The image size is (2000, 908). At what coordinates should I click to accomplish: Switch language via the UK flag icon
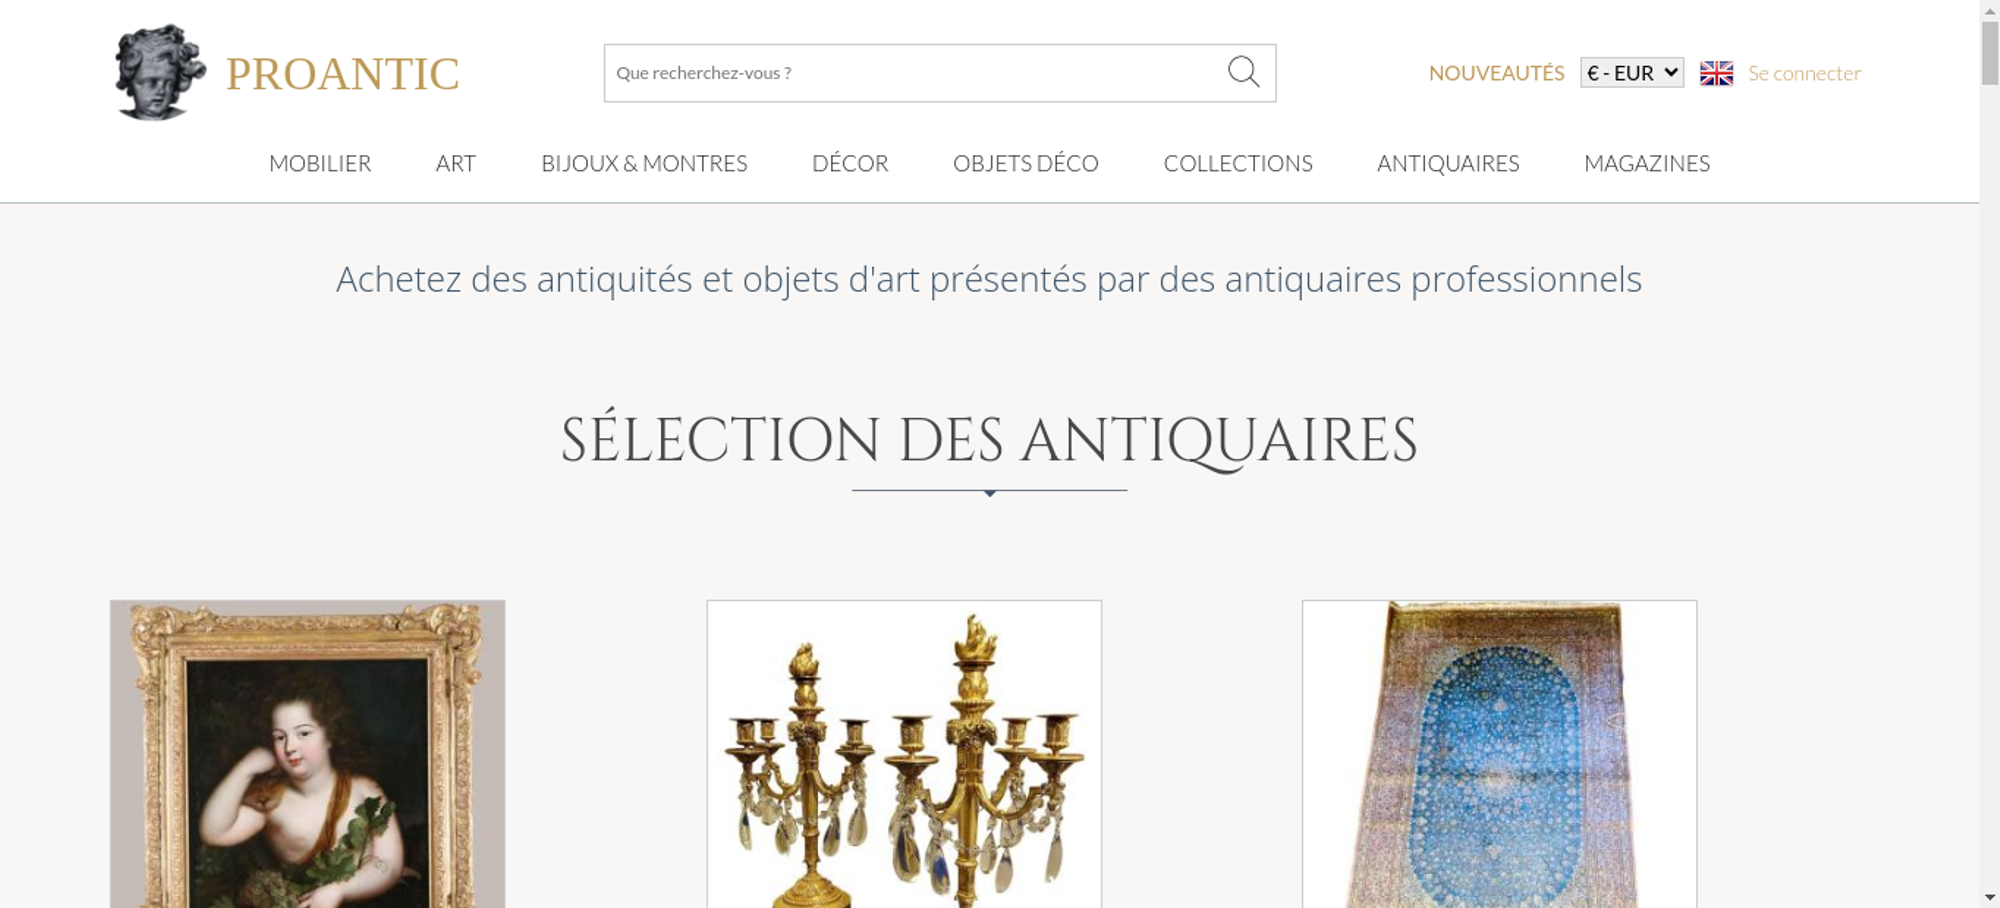(x=1716, y=73)
